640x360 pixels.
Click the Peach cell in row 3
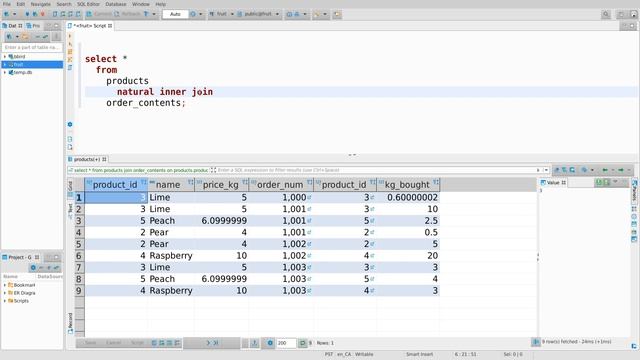pos(171,221)
